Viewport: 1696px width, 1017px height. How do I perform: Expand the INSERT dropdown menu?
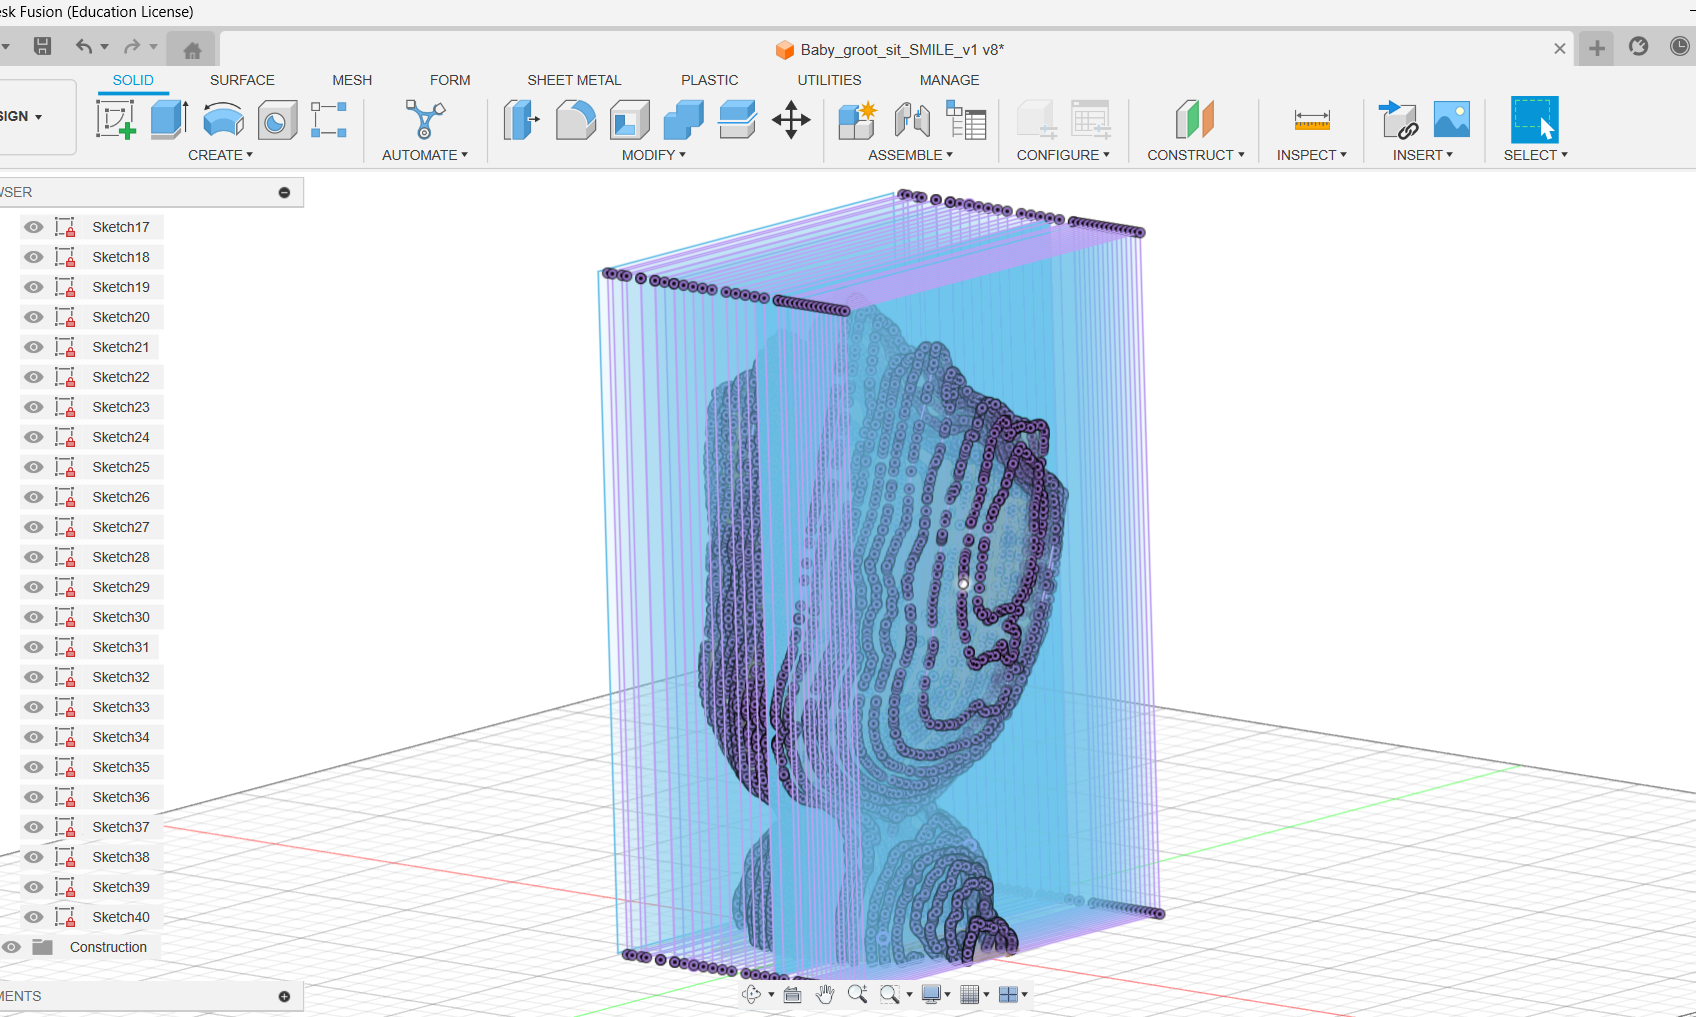coord(1423,155)
